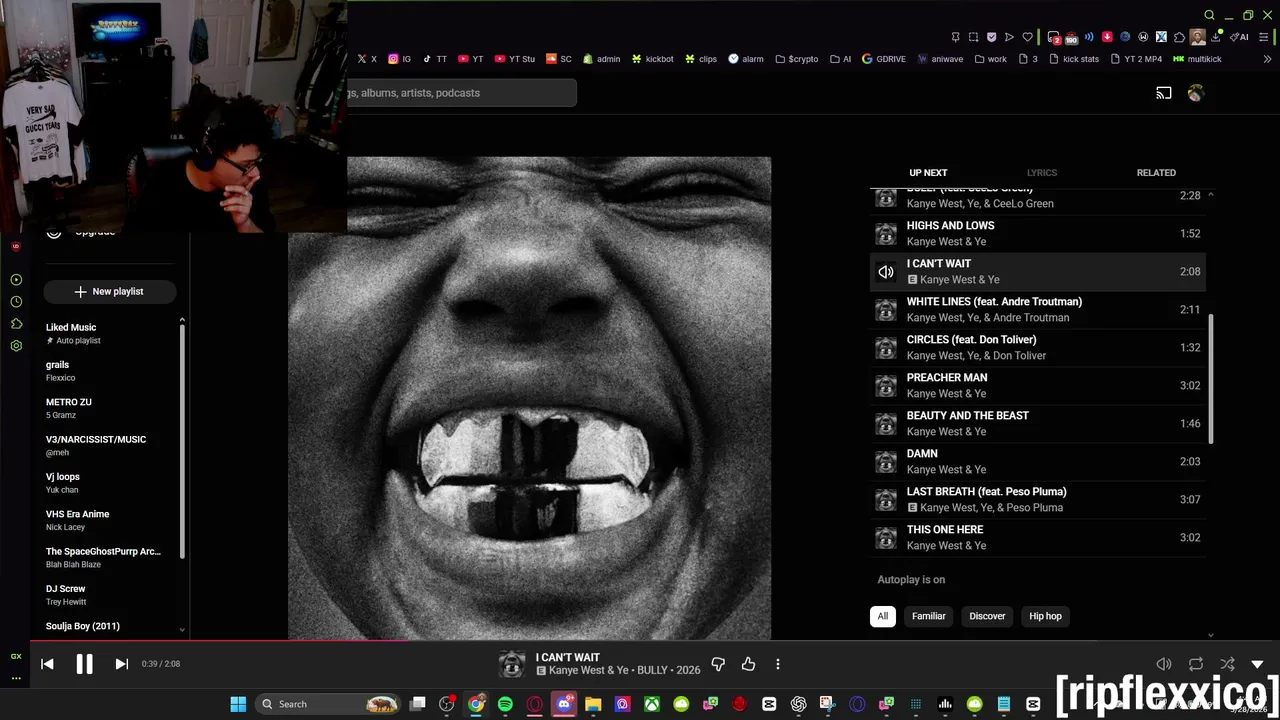Click the search songs, albums, artists field
The width and height of the screenshot is (1280, 720).
point(462,93)
